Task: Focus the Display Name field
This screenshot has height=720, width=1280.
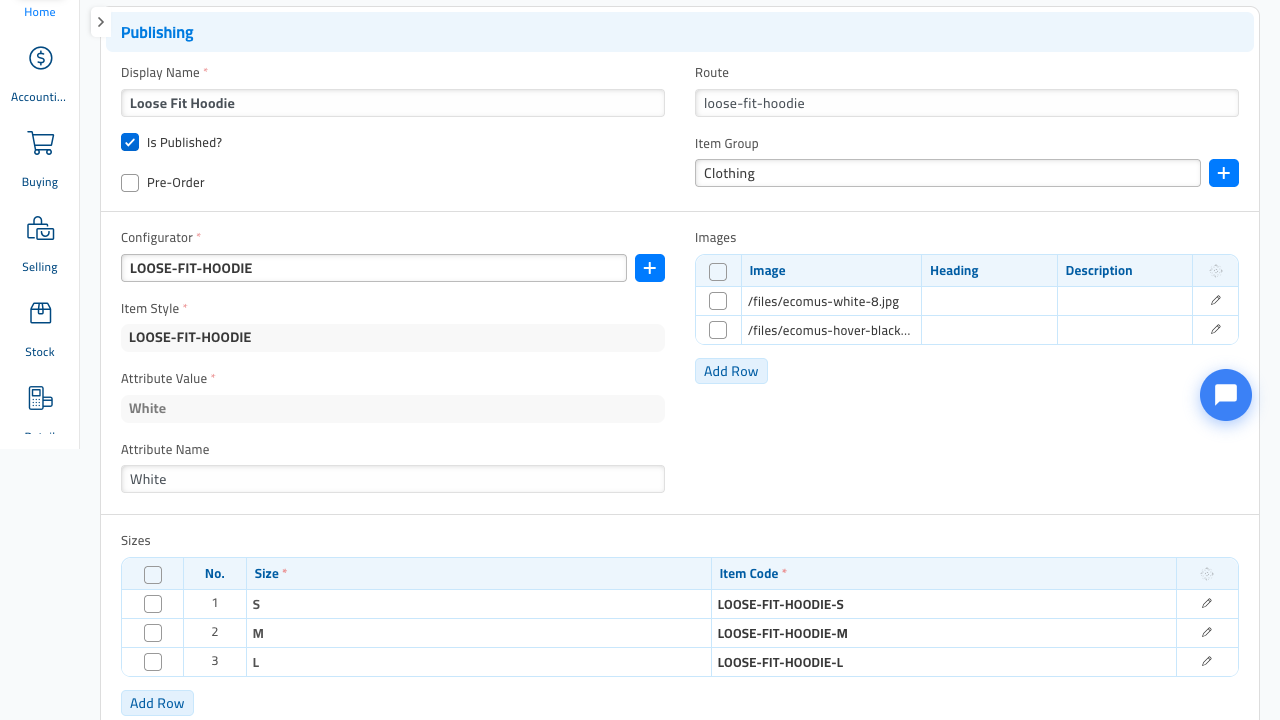Action: coord(393,103)
